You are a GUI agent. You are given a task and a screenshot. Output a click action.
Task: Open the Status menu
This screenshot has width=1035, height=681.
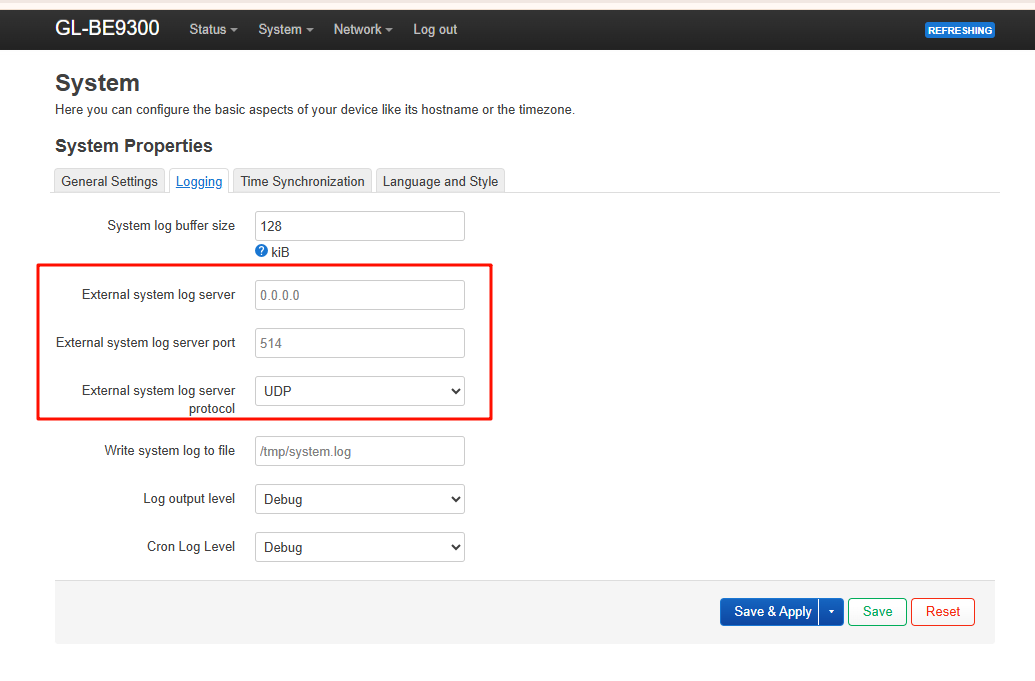tap(213, 30)
